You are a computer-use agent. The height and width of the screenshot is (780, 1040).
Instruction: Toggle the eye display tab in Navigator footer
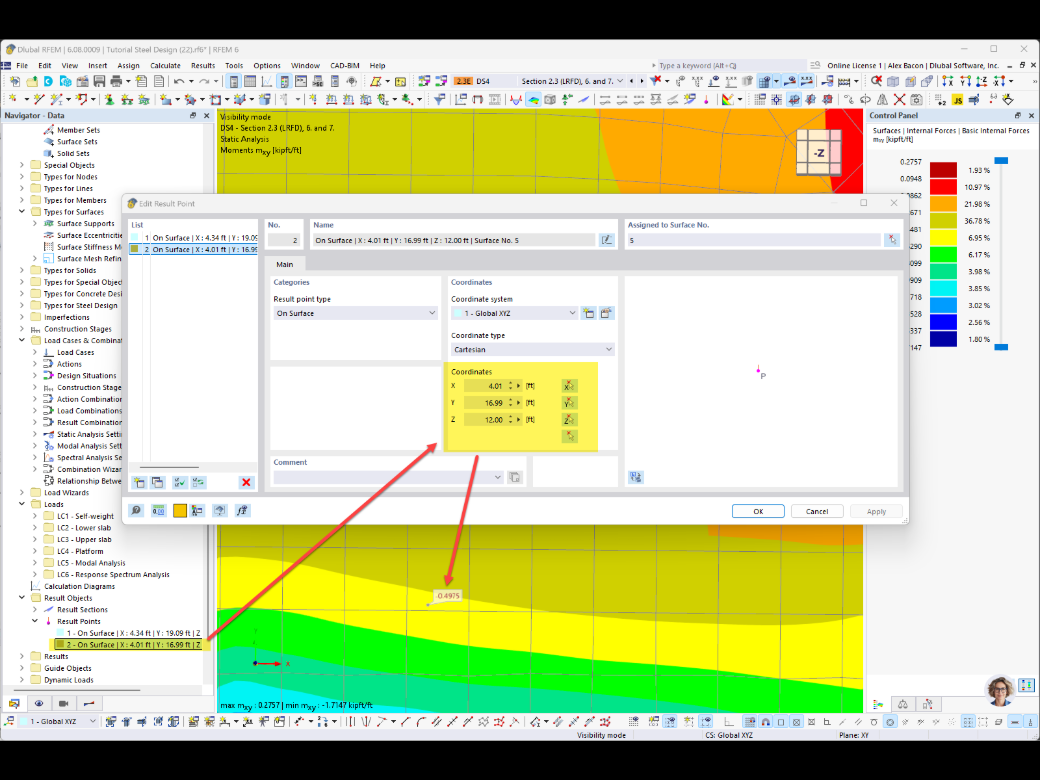38,703
